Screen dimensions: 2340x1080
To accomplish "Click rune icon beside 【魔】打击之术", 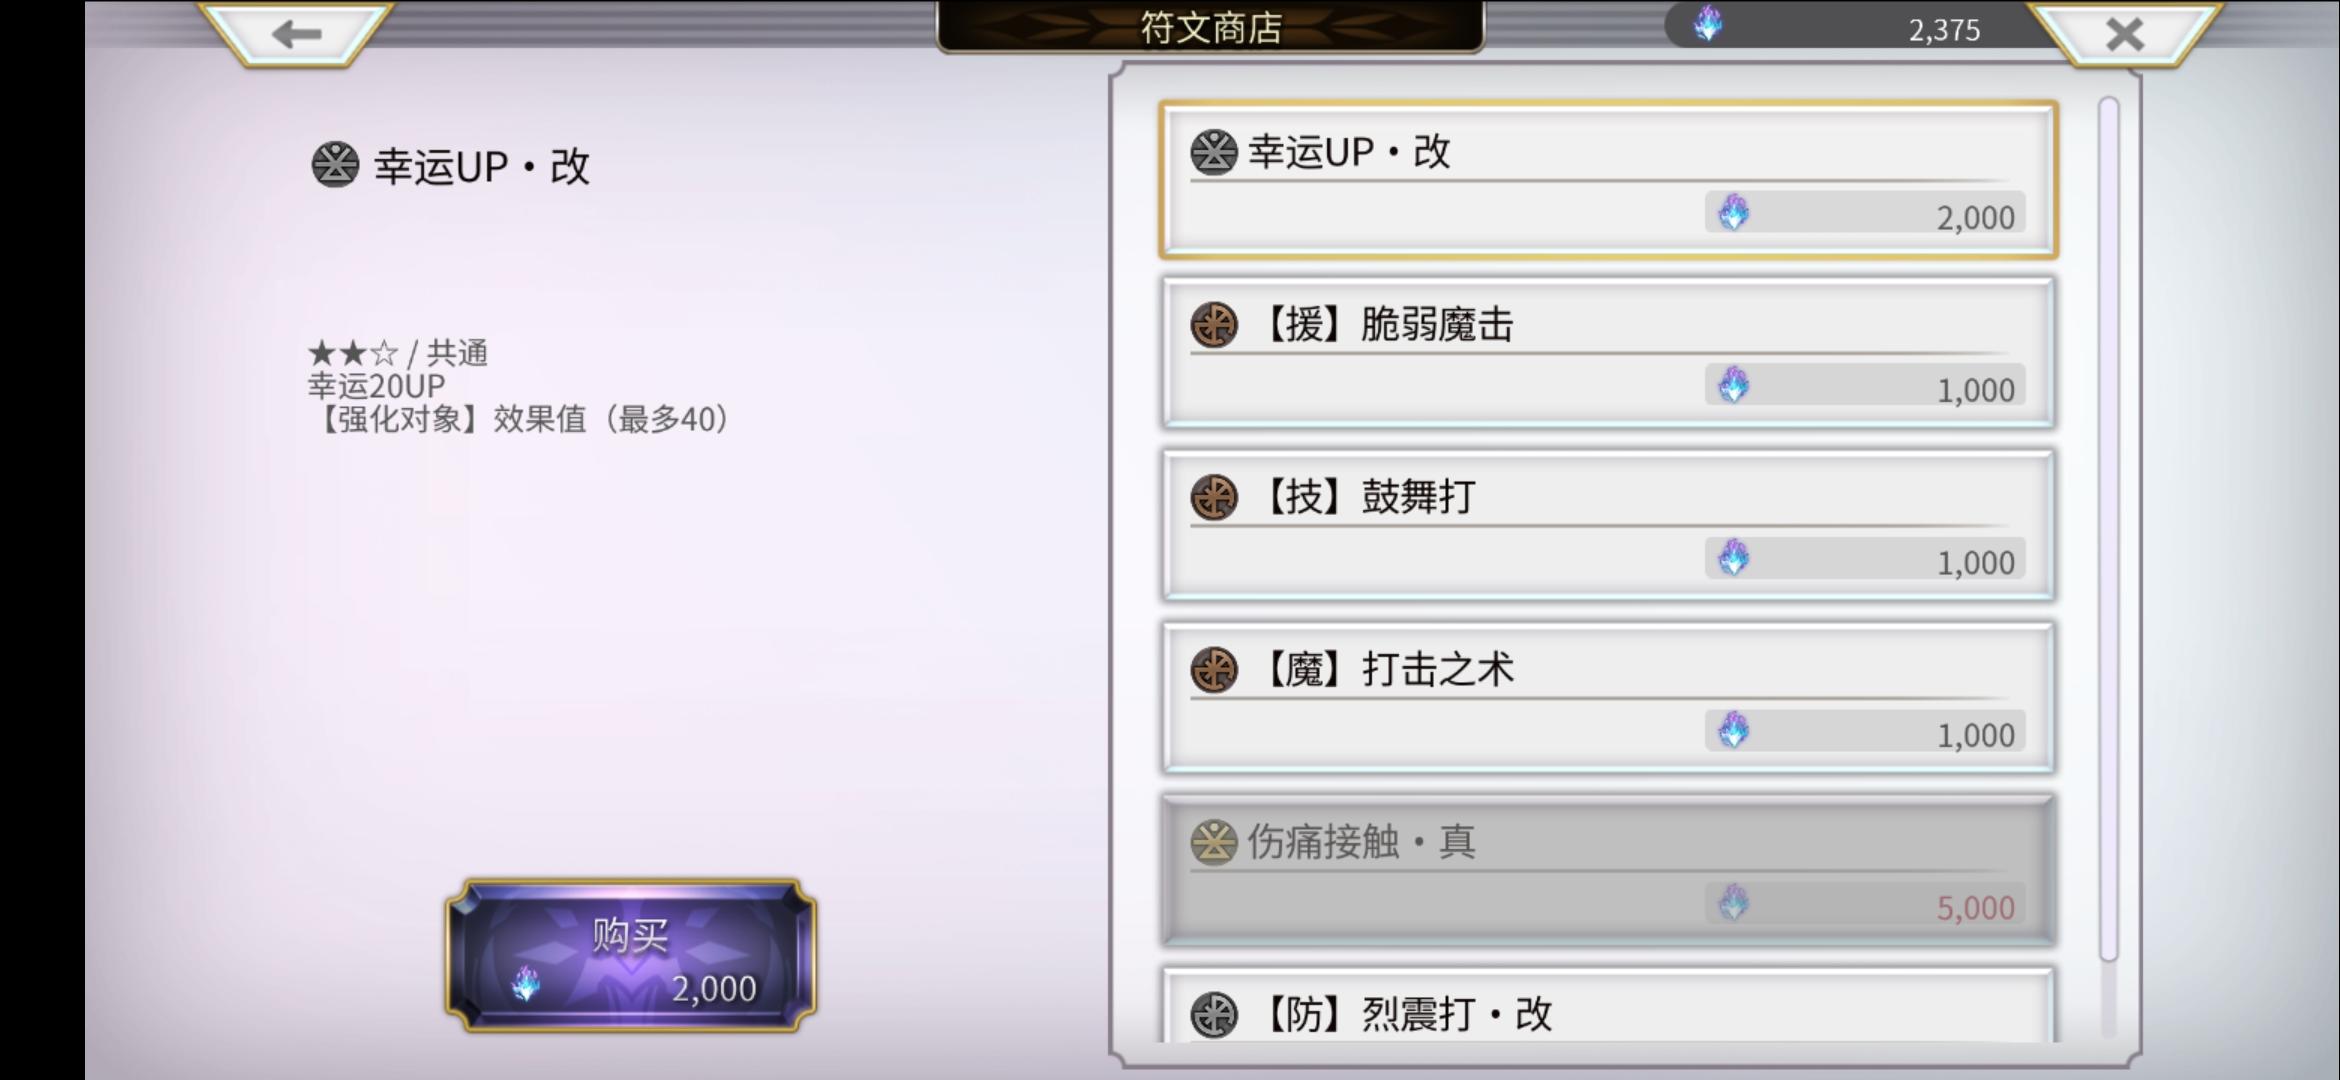I will tap(1214, 670).
